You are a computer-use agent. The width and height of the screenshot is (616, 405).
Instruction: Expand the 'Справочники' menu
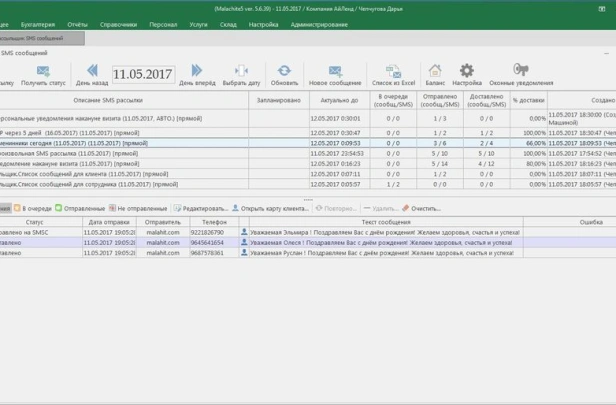click(119, 23)
